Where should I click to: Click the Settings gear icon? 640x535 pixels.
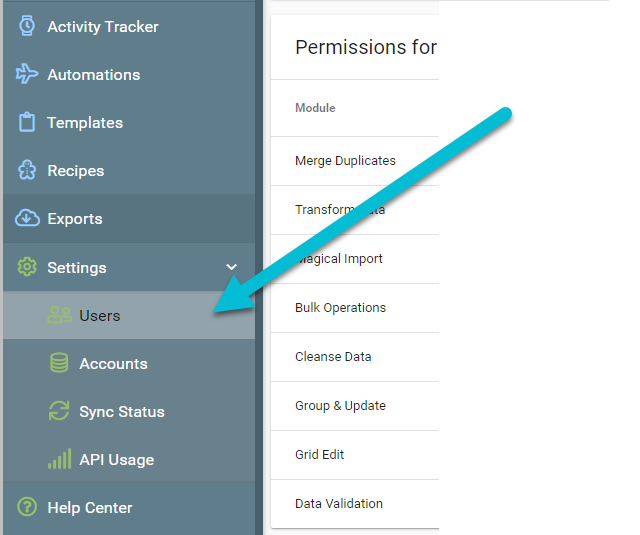coord(27,267)
